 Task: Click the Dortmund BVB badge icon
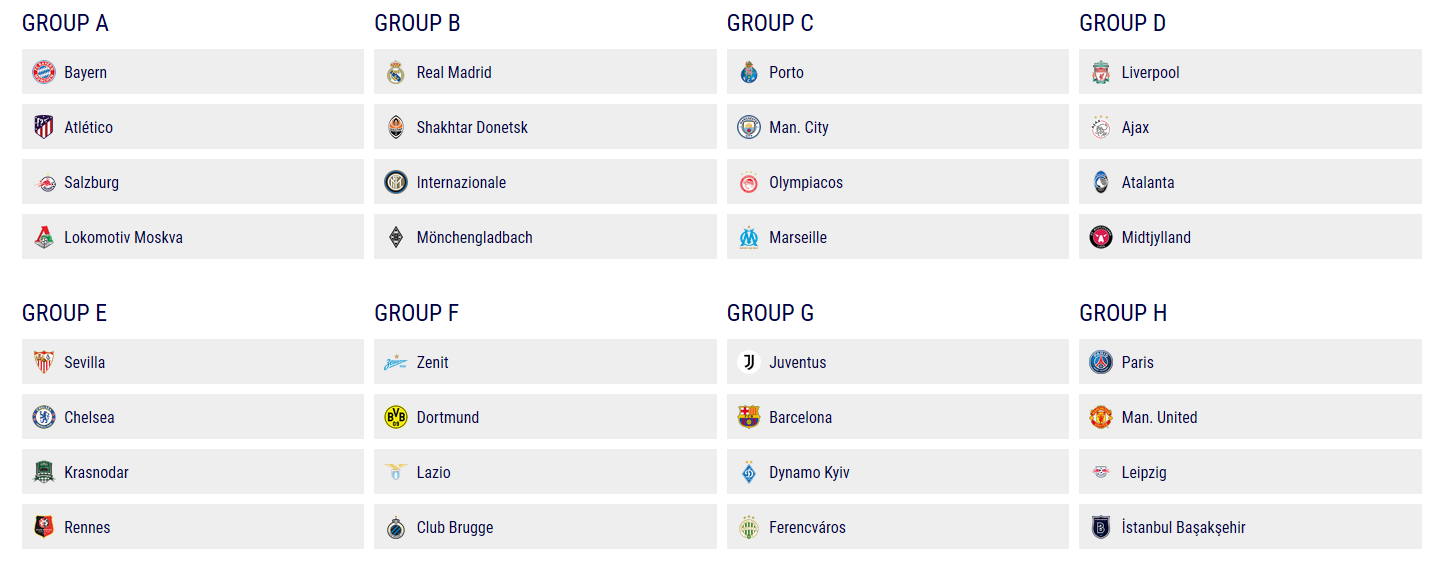click(396, 417)
